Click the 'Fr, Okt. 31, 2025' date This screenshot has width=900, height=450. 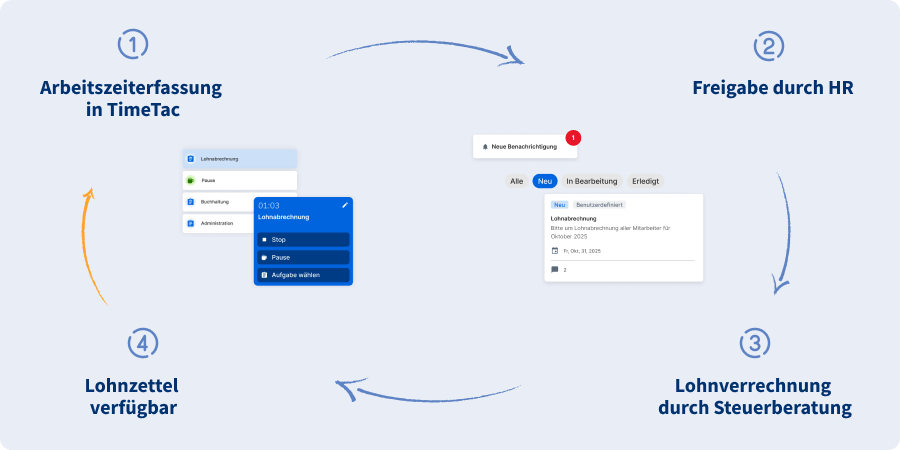click(x=582, y=251)
